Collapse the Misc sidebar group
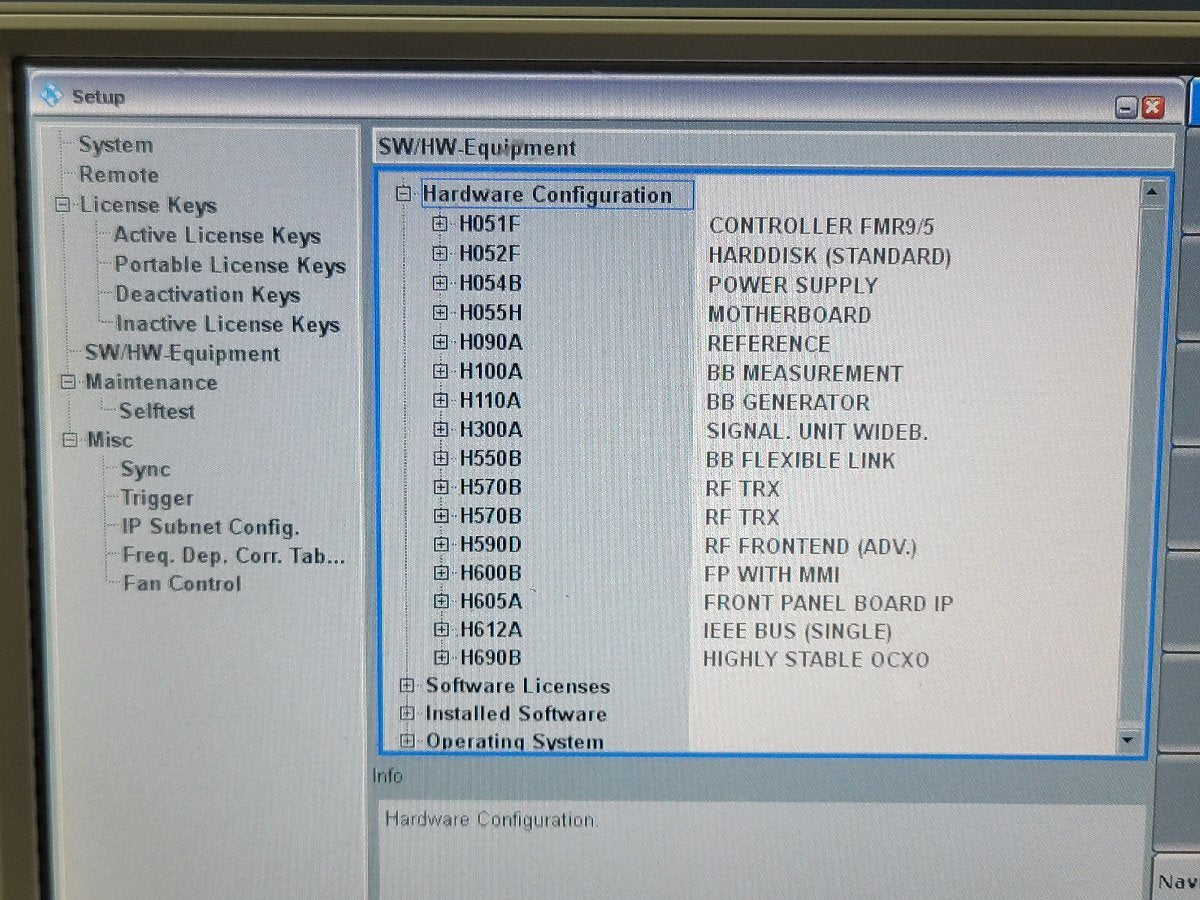The image size is (1200, 900). tap(68, 440)
